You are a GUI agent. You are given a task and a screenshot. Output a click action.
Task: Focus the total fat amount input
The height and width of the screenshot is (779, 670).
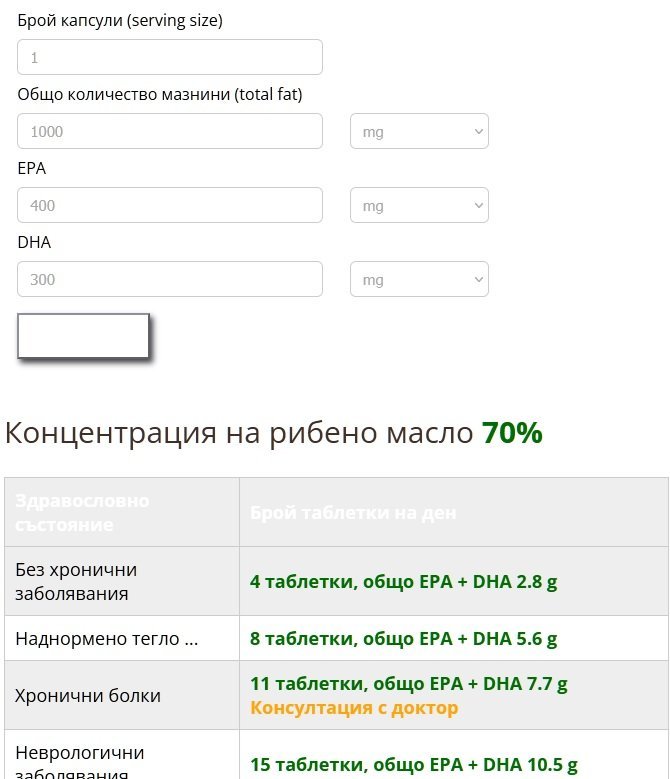[170, 131]
